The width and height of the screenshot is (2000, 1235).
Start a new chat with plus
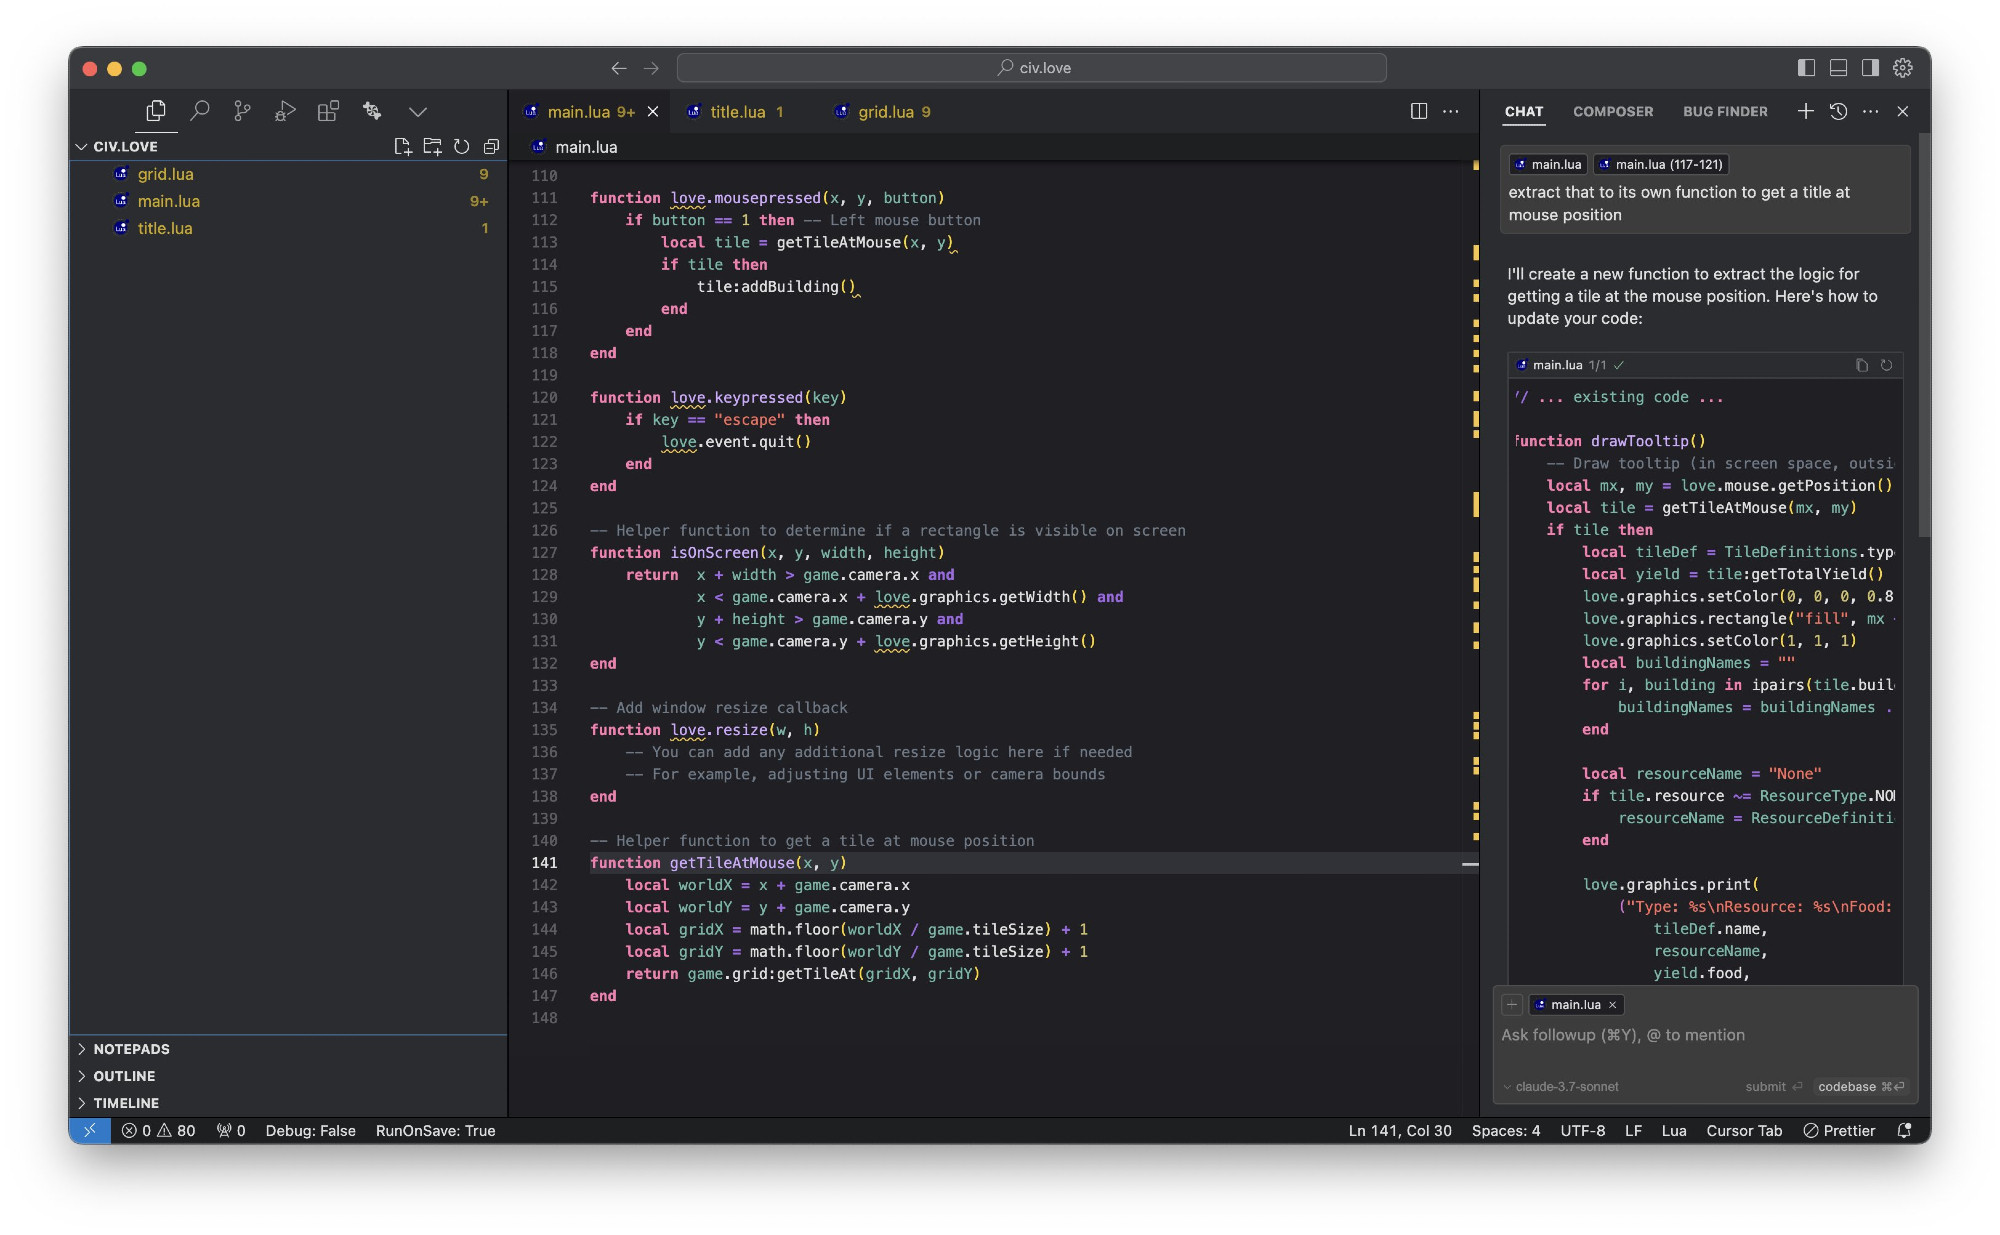click(x=1805, y=111)
